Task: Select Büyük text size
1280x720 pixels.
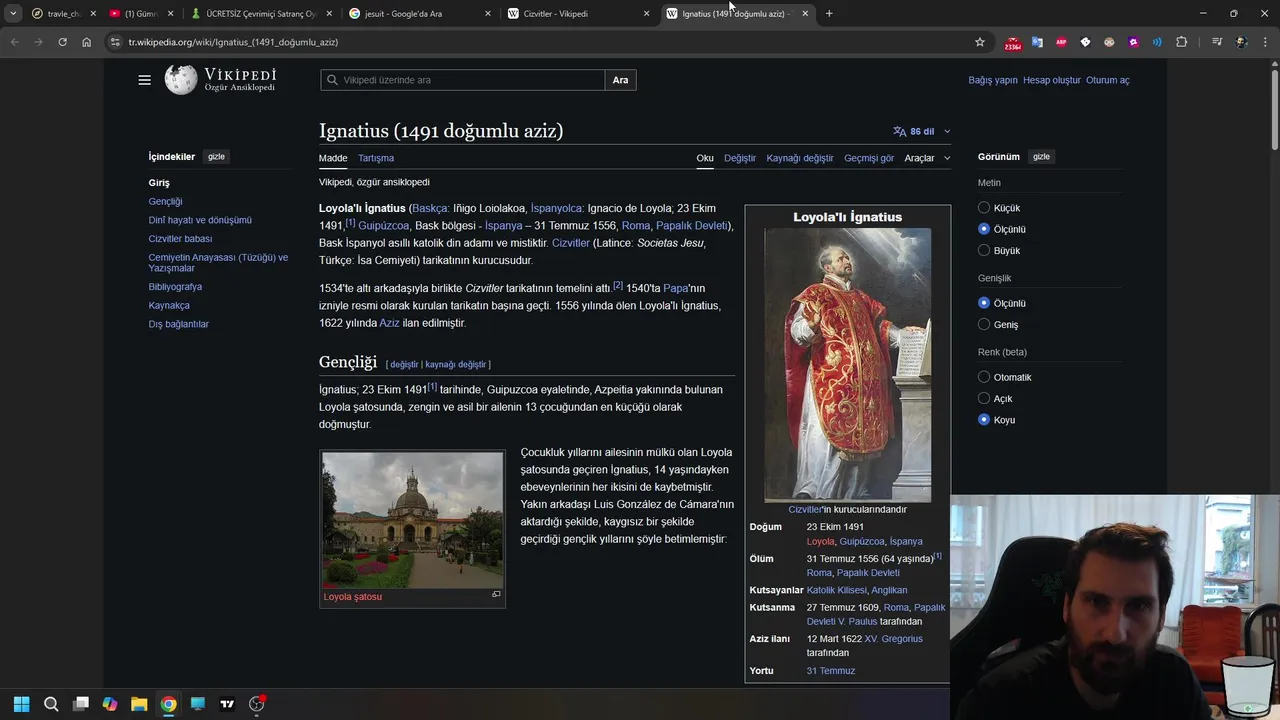Action: (984, 251)
